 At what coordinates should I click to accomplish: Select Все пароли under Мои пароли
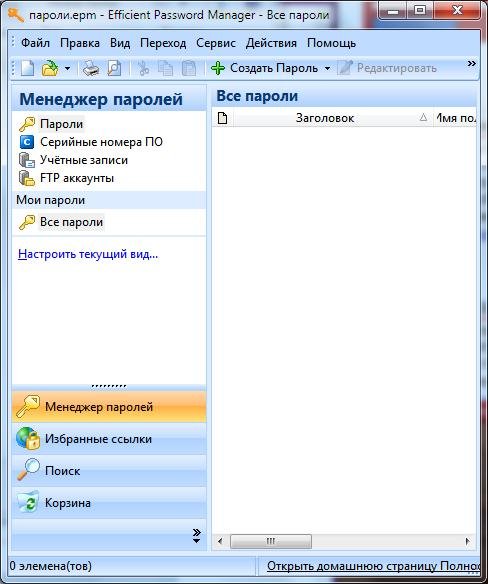click(x=61, y=222)
